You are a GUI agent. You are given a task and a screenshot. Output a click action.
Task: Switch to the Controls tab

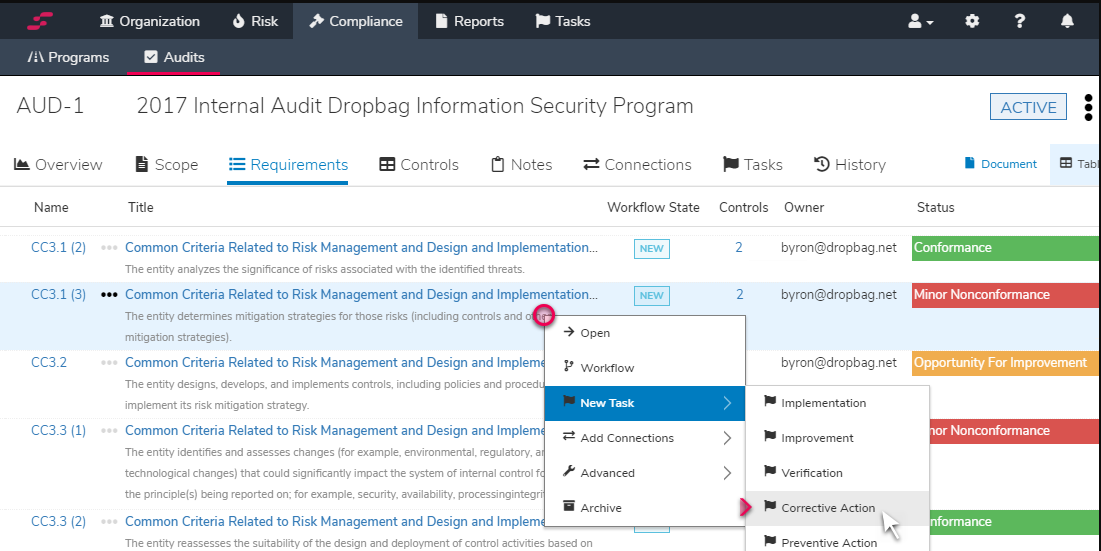point(419,165)
